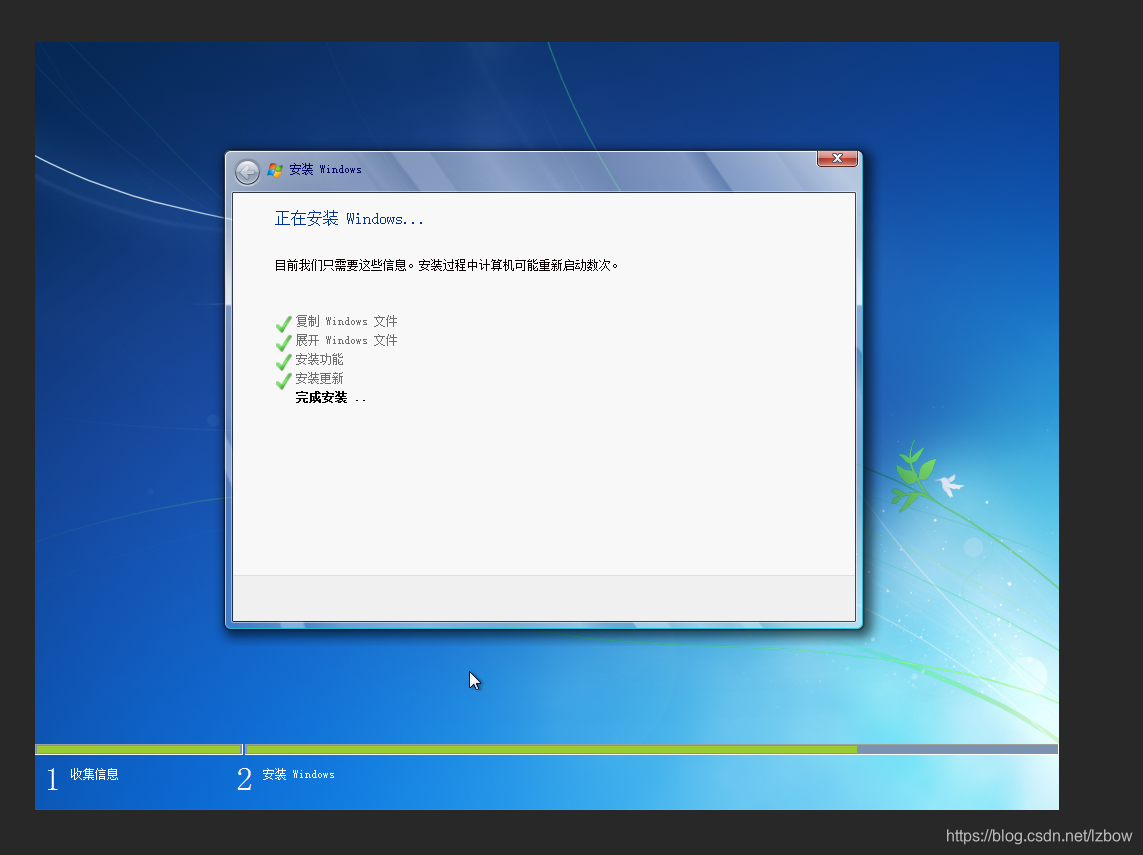The image size is (1143, 855).
Task: Click the 安装 Windows stage label at the bottom
Action: pyautogui.click(x=298, y=774)
